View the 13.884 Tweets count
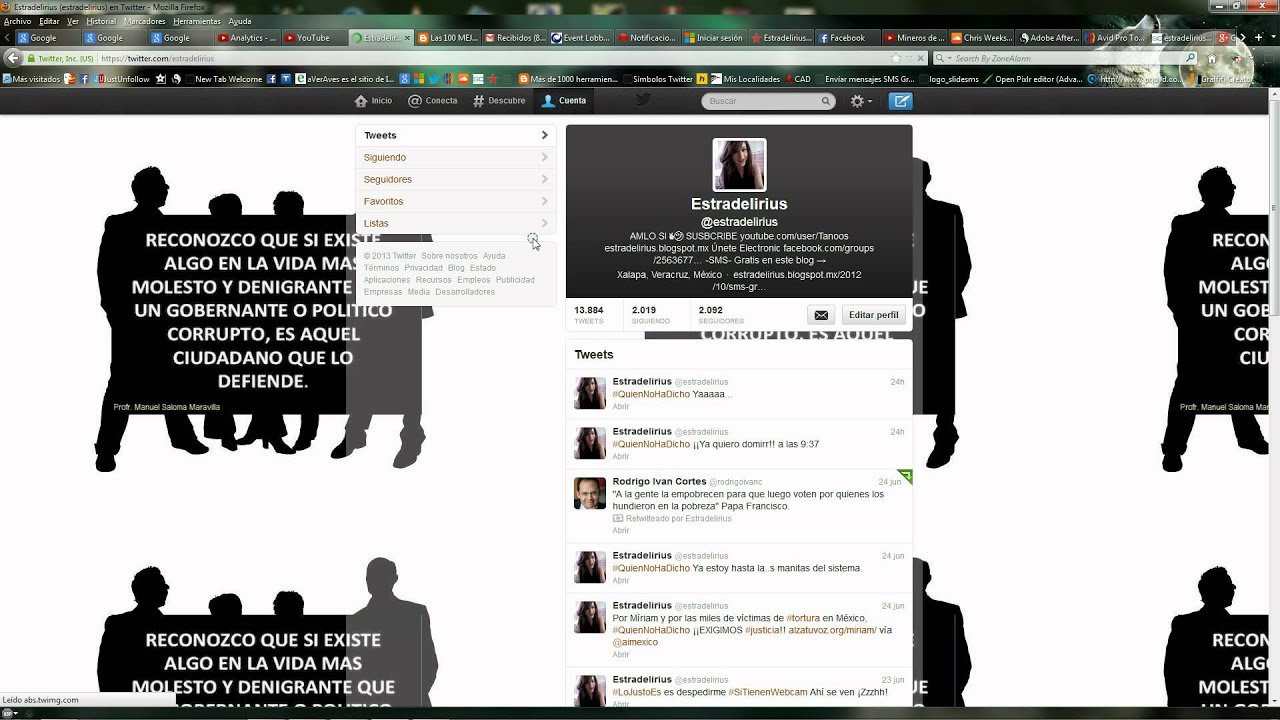Image resolution: width=1280 pixels, height=720 pixels. click(589, 315)
